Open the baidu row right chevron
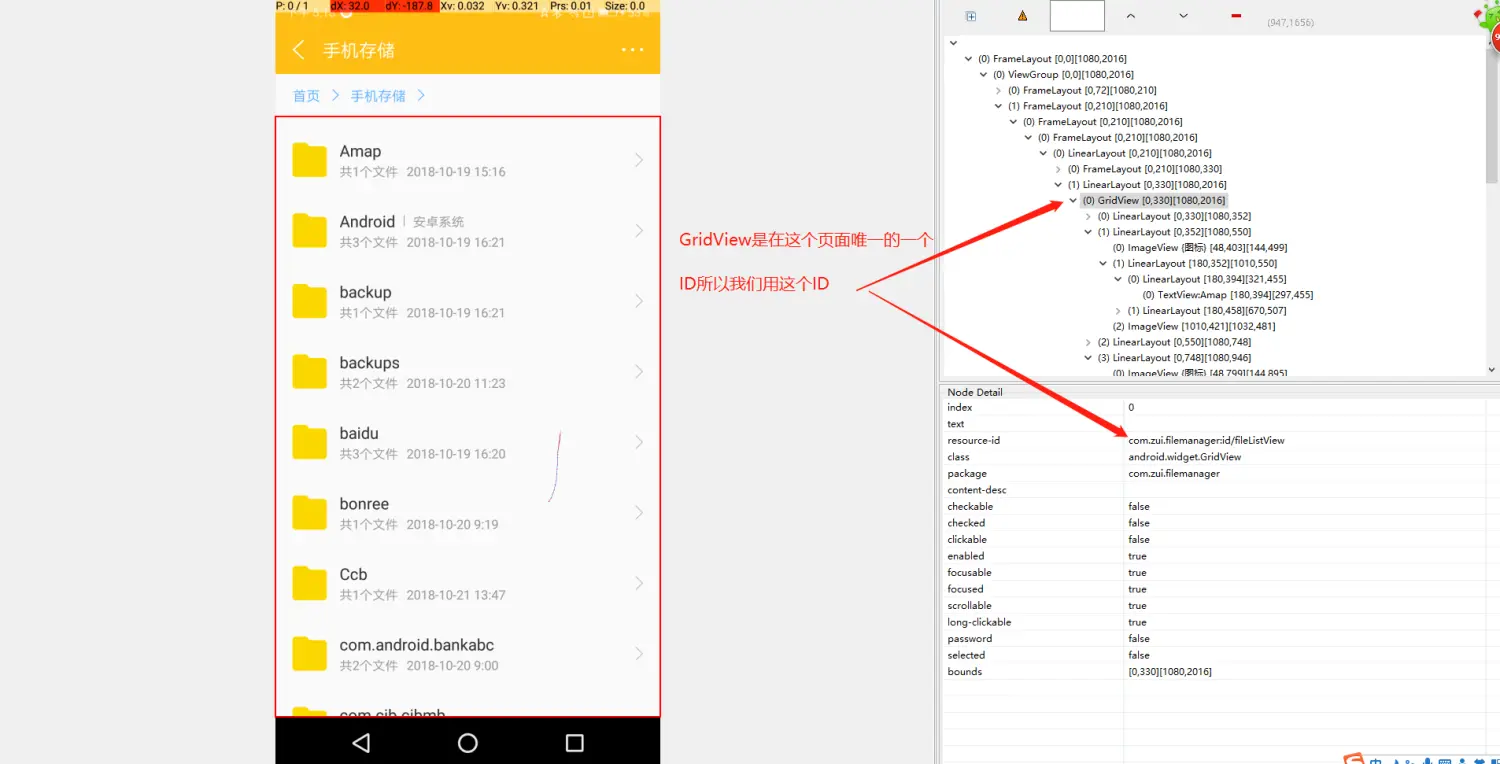This screenshot has width=1500, height=764. (639, 442)
